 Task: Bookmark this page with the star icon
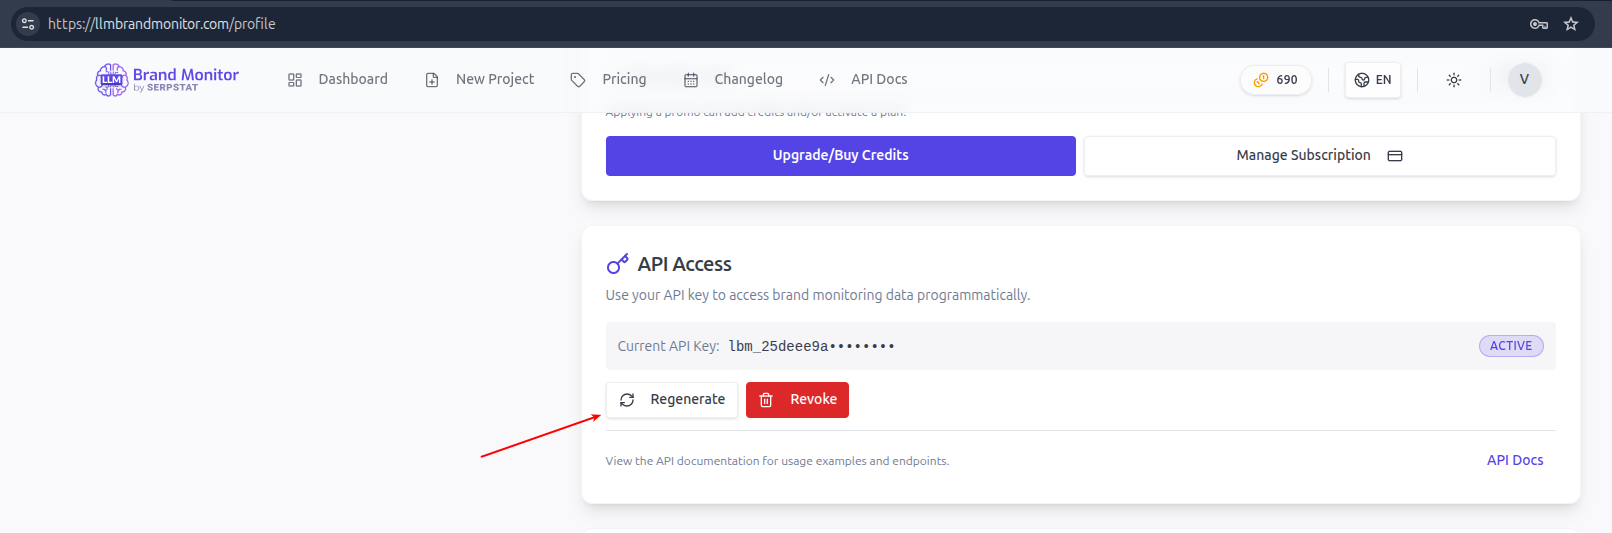[1571, 24]
